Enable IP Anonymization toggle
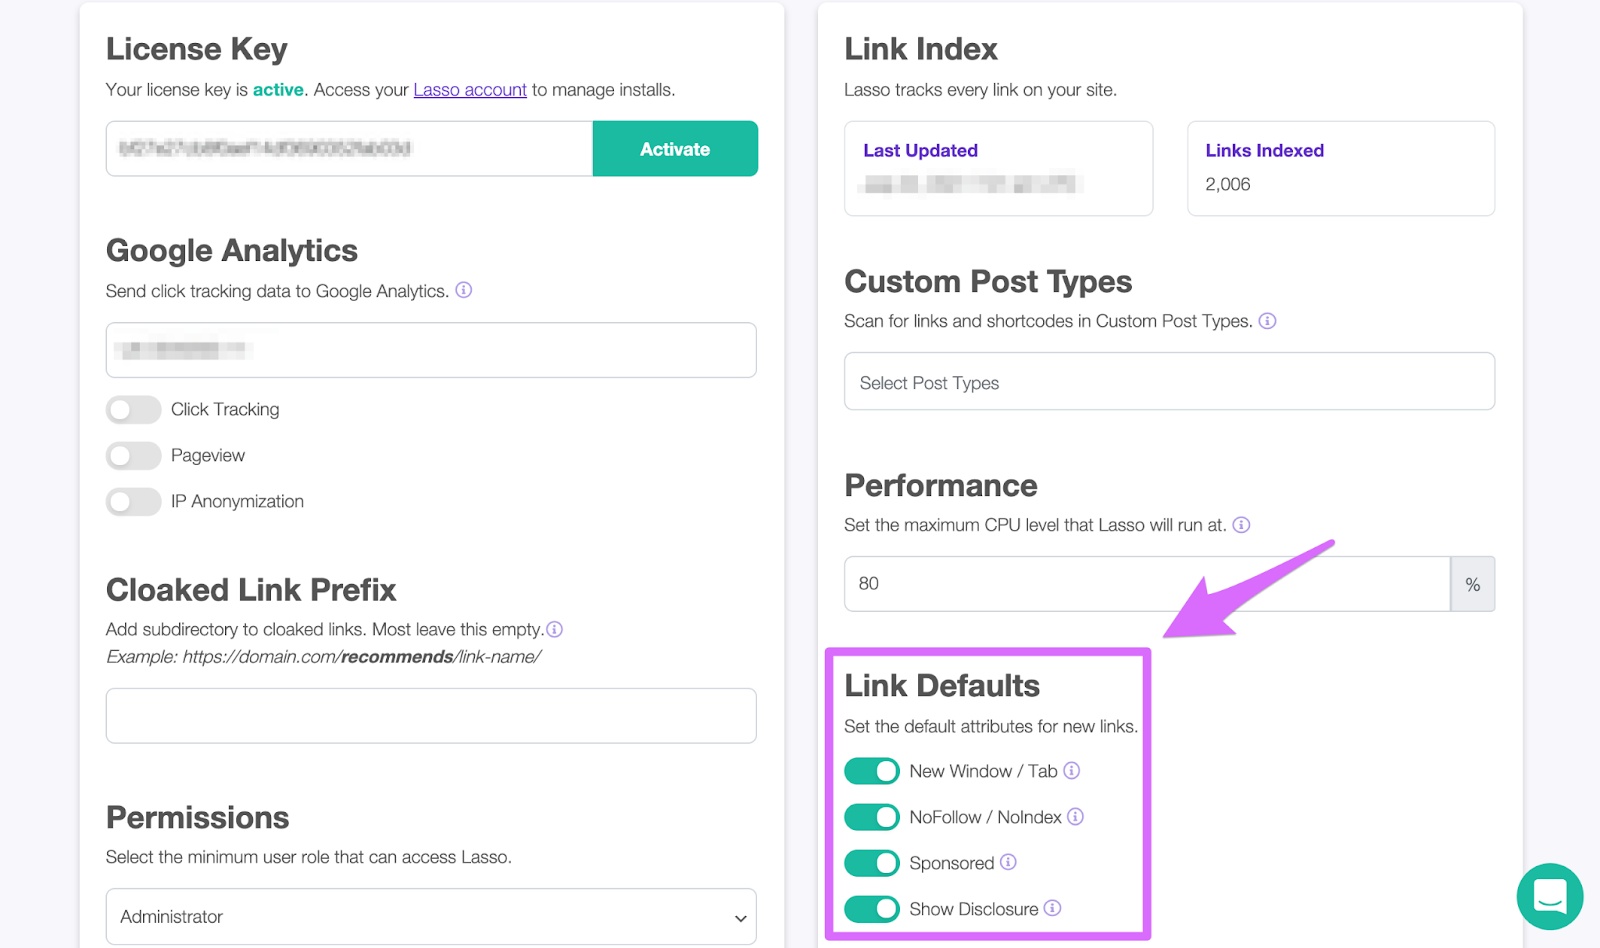 click(134, 502)
